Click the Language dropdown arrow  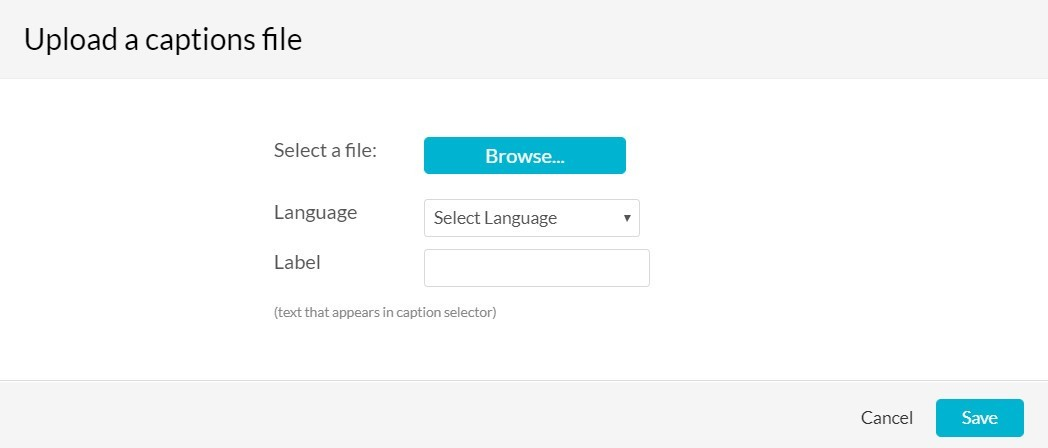[627, 218]
